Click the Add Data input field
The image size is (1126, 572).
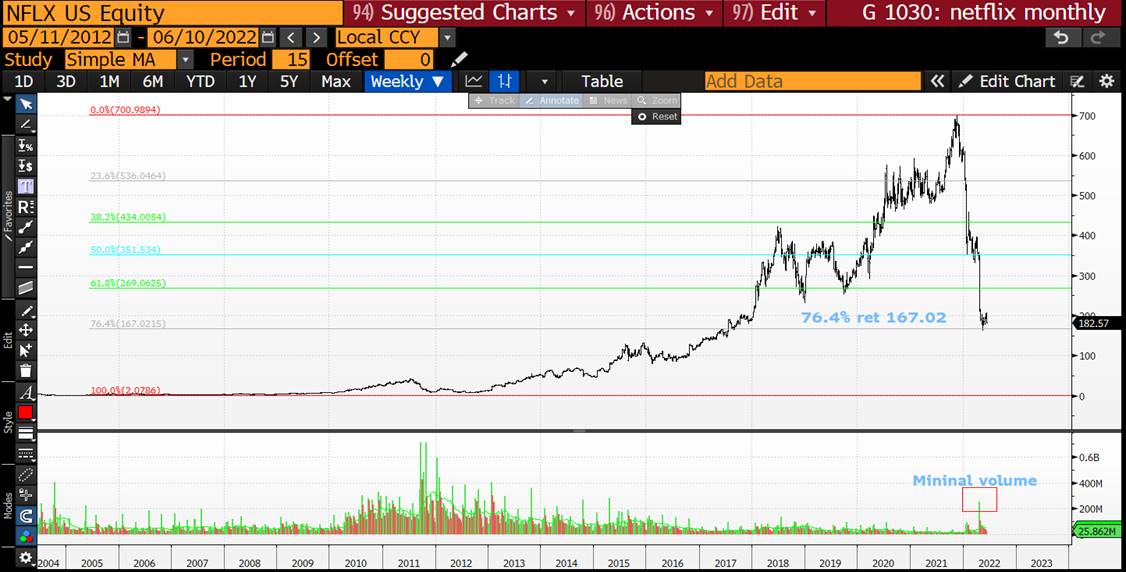[812, 81]
